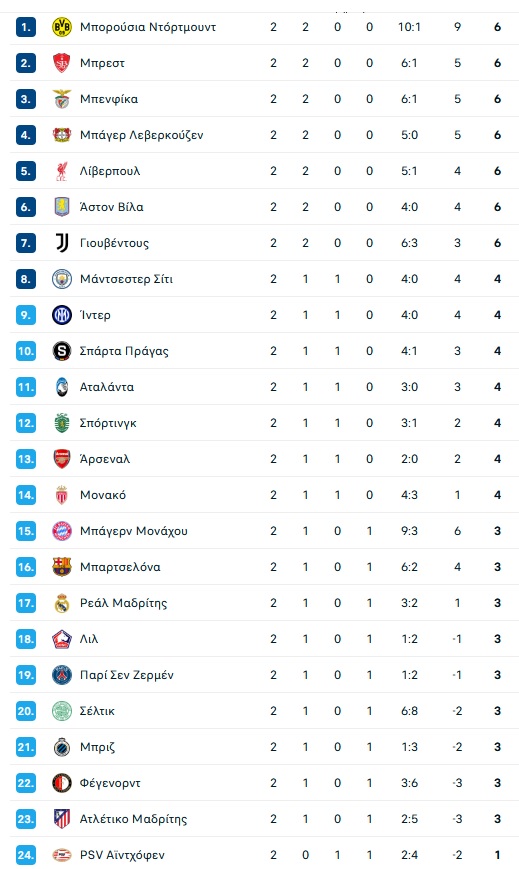
Task: Click the Sparta Prague badge icon
Action: click(62, 351)
